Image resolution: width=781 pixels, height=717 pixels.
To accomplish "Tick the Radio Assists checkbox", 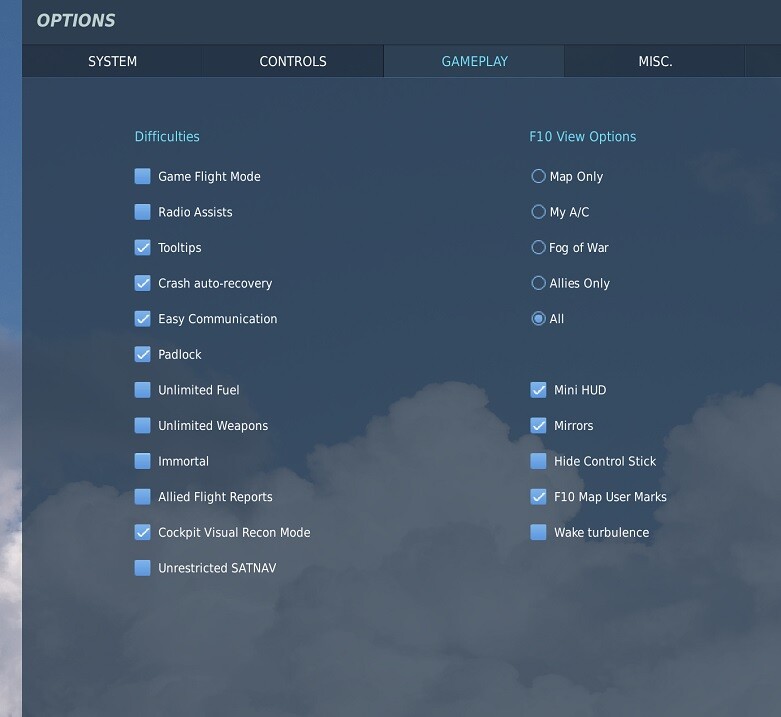I will [x=142, y=212].
